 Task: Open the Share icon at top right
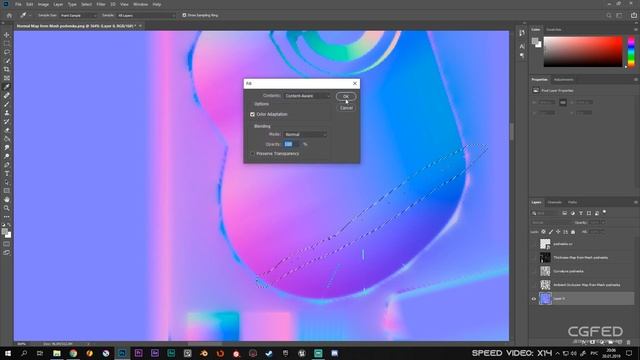tap(634, 15)
